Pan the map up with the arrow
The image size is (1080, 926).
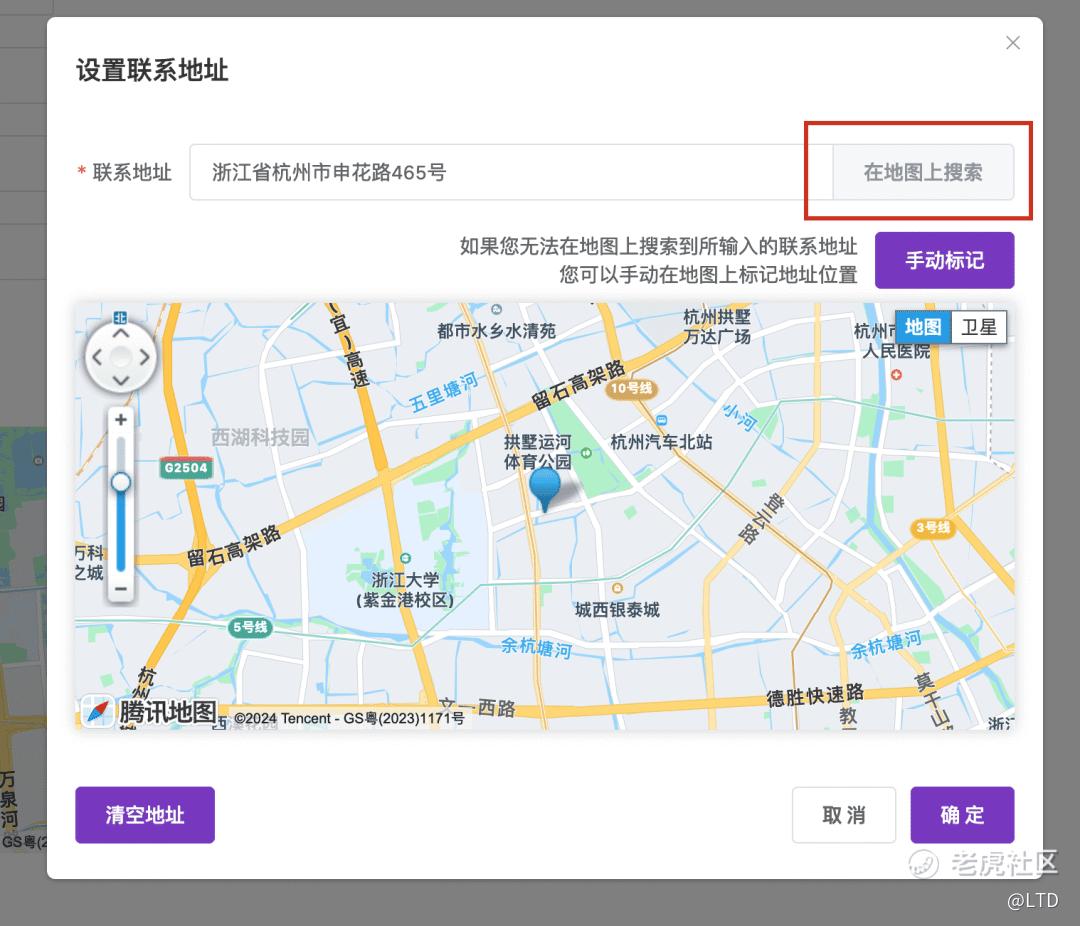pyautogui.click(x=121, y=334)
